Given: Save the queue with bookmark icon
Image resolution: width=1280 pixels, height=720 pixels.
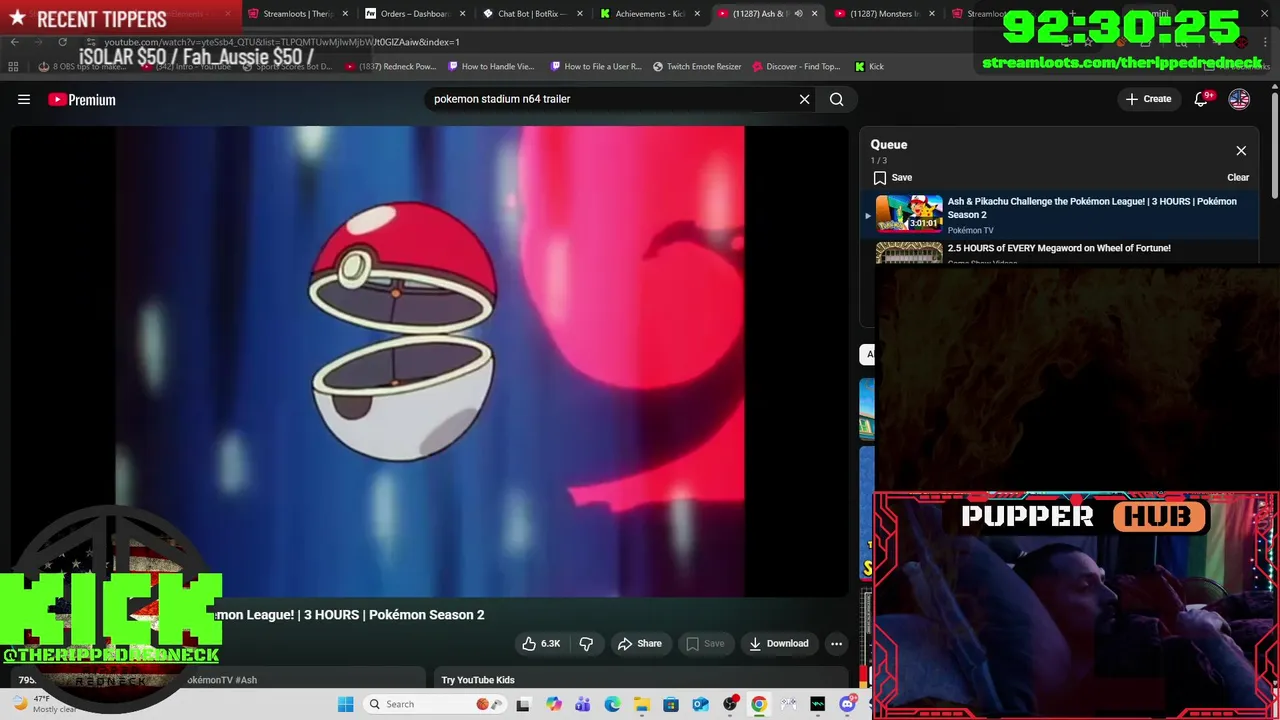Looking at the screenshot, I should click(x=893, y=177).
